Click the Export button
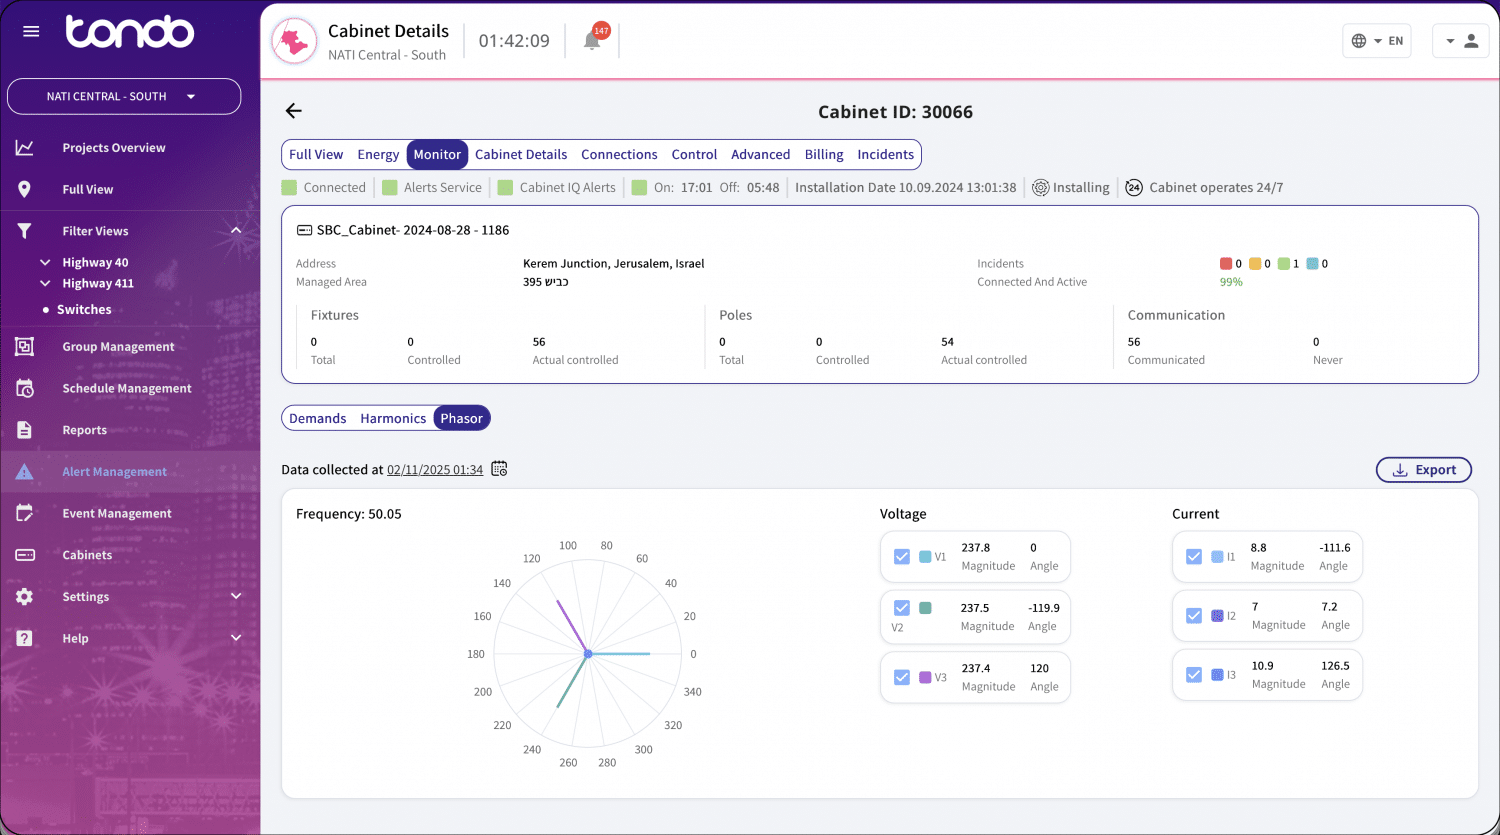The height and width of the screenshot is (835, 1500). tap(1424, 470)
